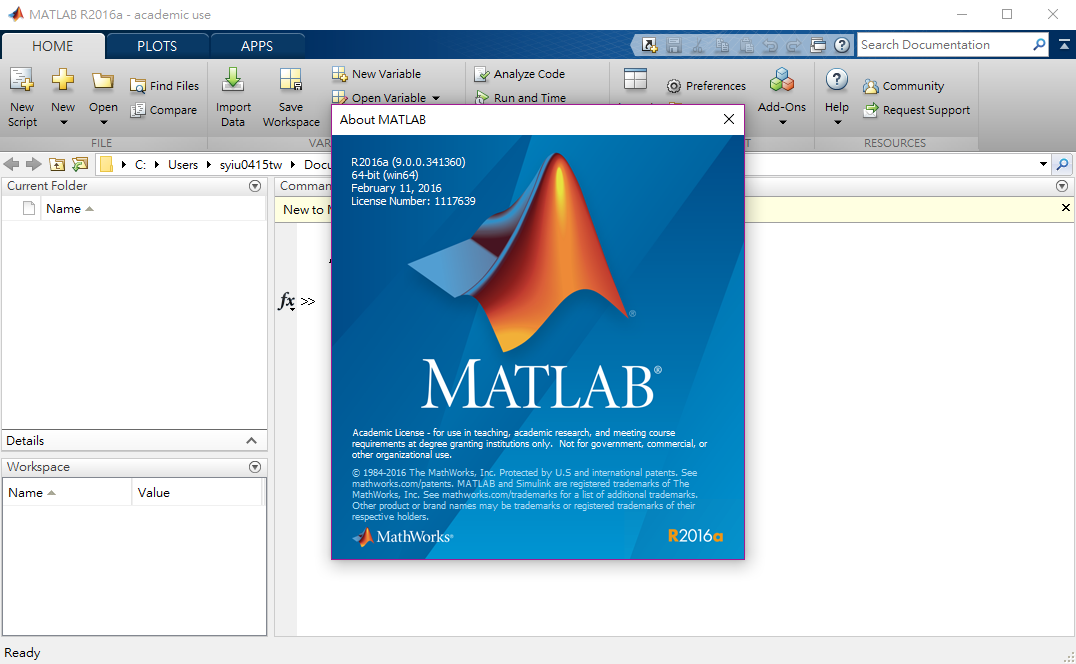Switch to the HOME tab

[53, 46]
